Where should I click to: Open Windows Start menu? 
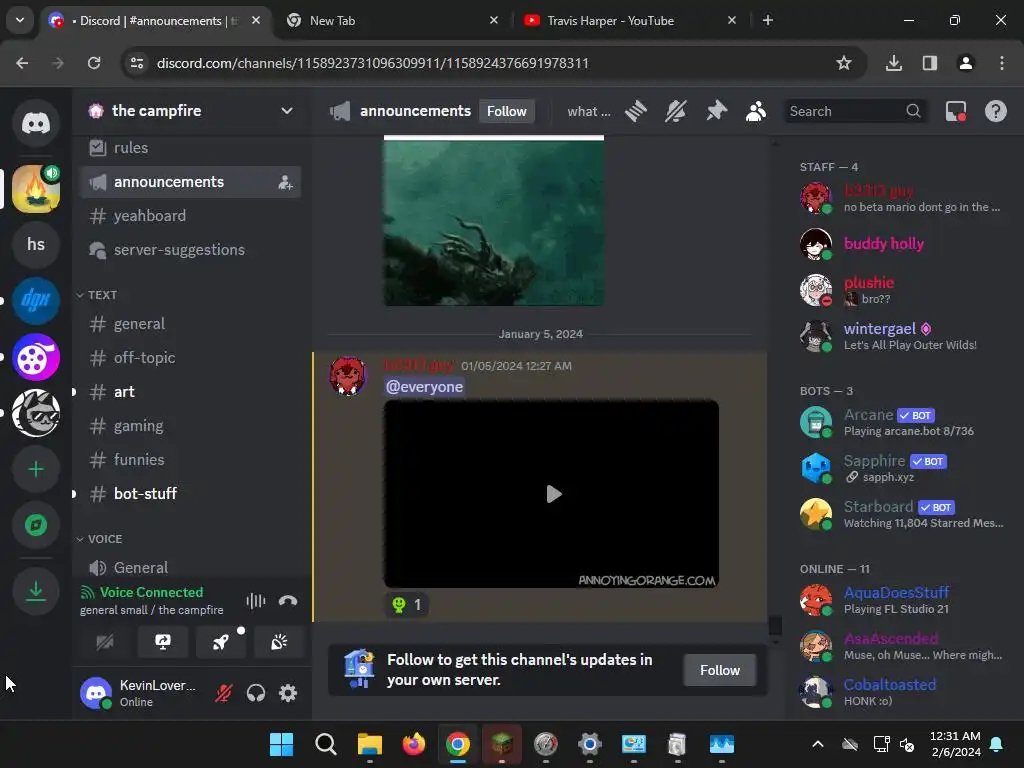[281, 744]
